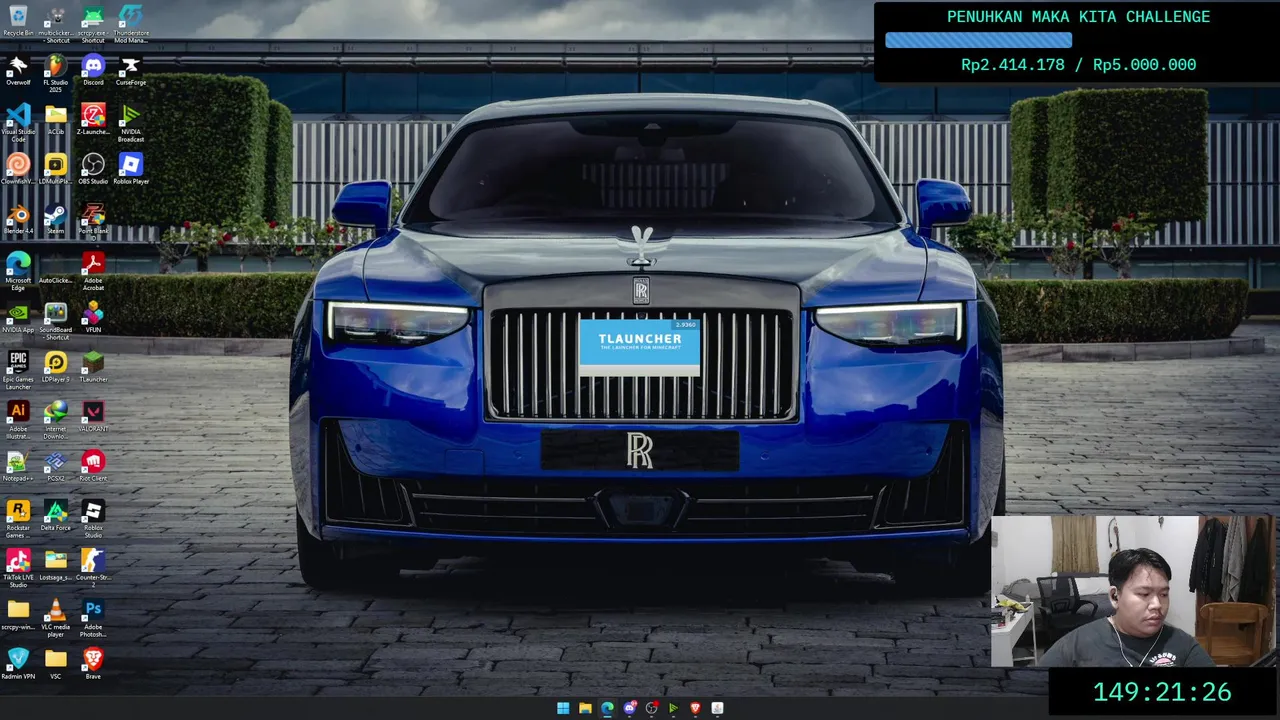Select the LDMultiPlayer desktop icon
This screenshot has height=720, width=1280.
click(x=56, y=169)
